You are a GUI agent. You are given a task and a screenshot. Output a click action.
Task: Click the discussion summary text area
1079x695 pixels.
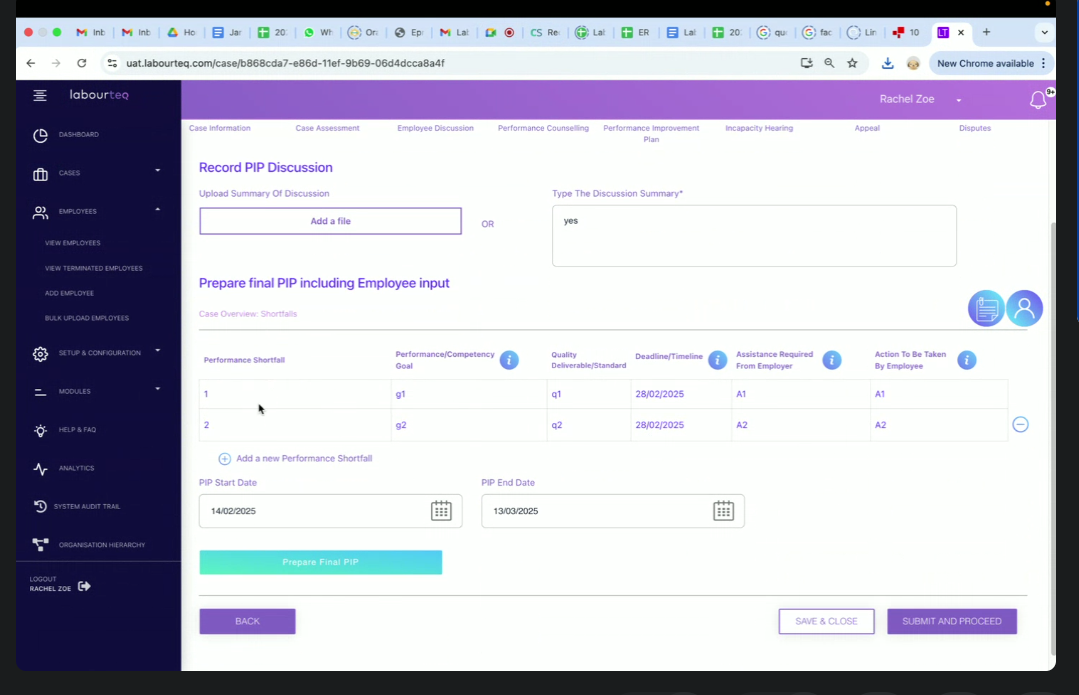coord(754,236)
